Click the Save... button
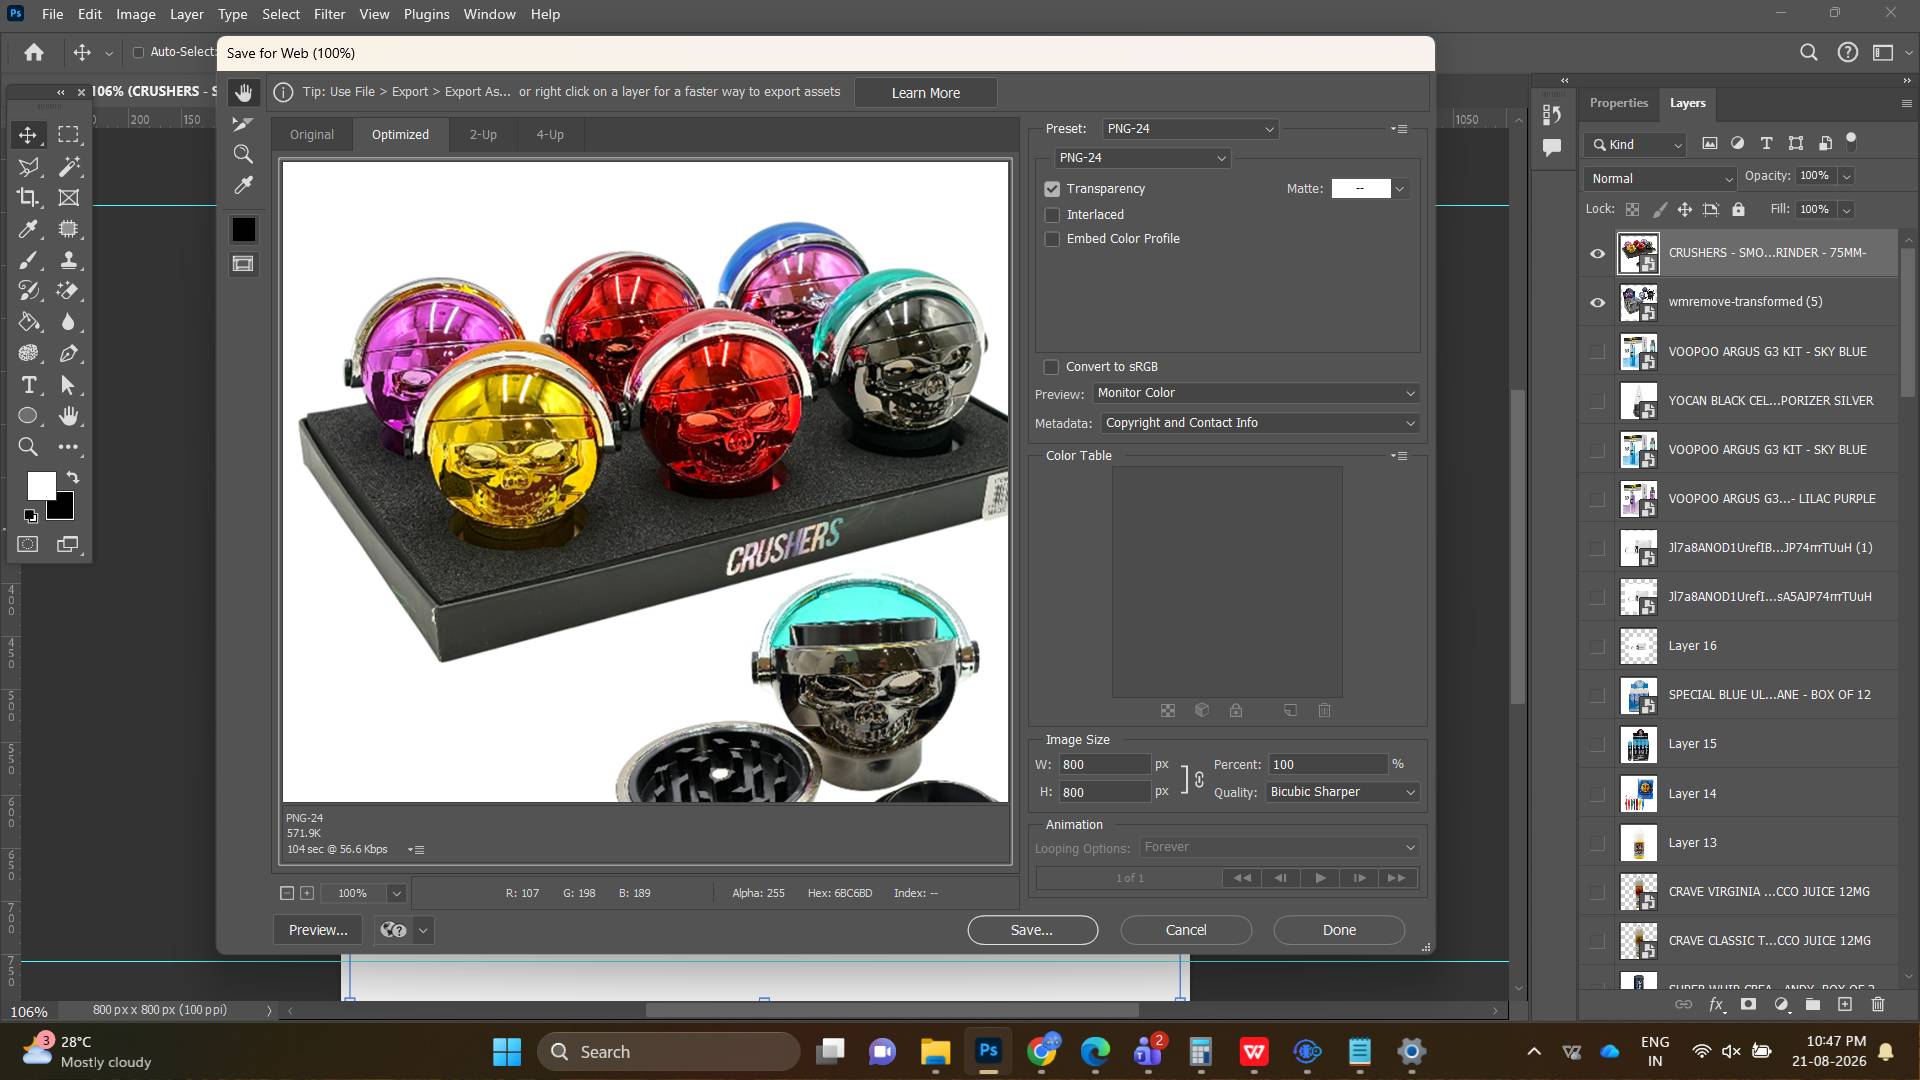Screen dimensions: 1920x1080 pyautogui.click(x=1032, y=930)
